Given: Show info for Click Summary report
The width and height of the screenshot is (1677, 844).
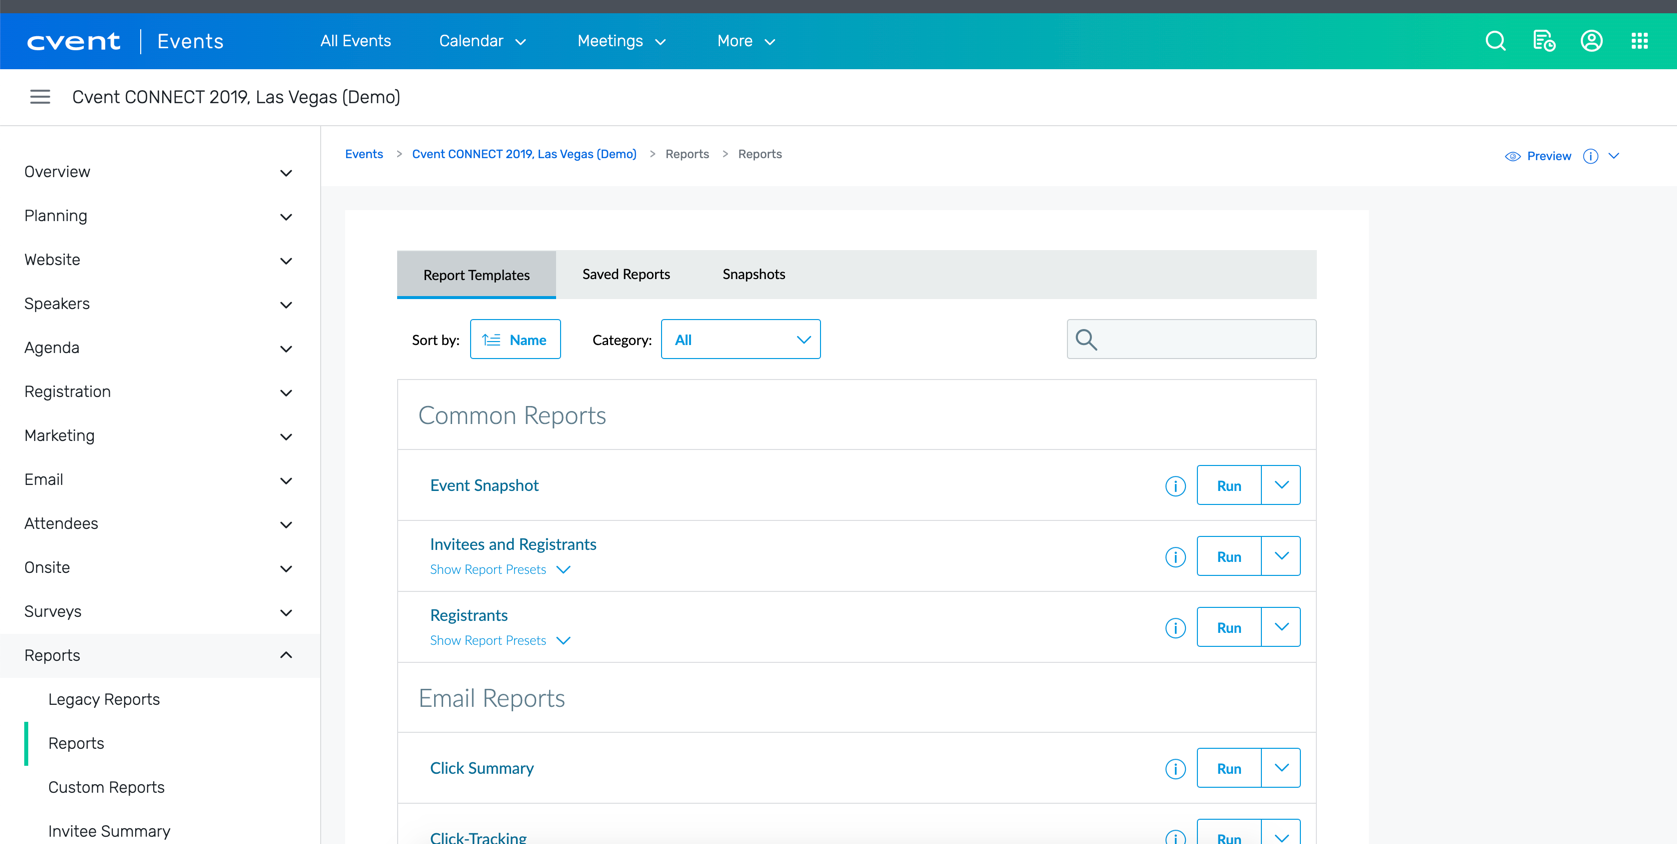Looking at the screenshot, I should pyautogui.click(x=1175, y=769).
